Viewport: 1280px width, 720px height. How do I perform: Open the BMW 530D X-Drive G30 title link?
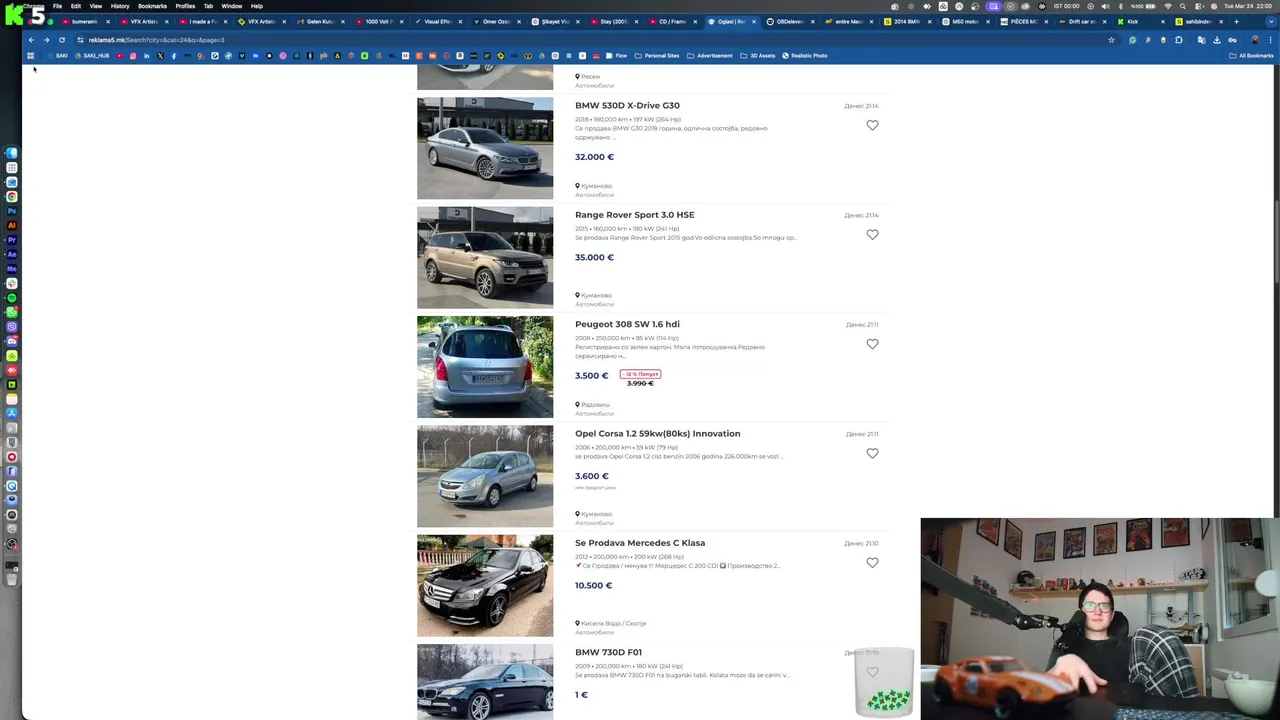[x=627, y=105]
